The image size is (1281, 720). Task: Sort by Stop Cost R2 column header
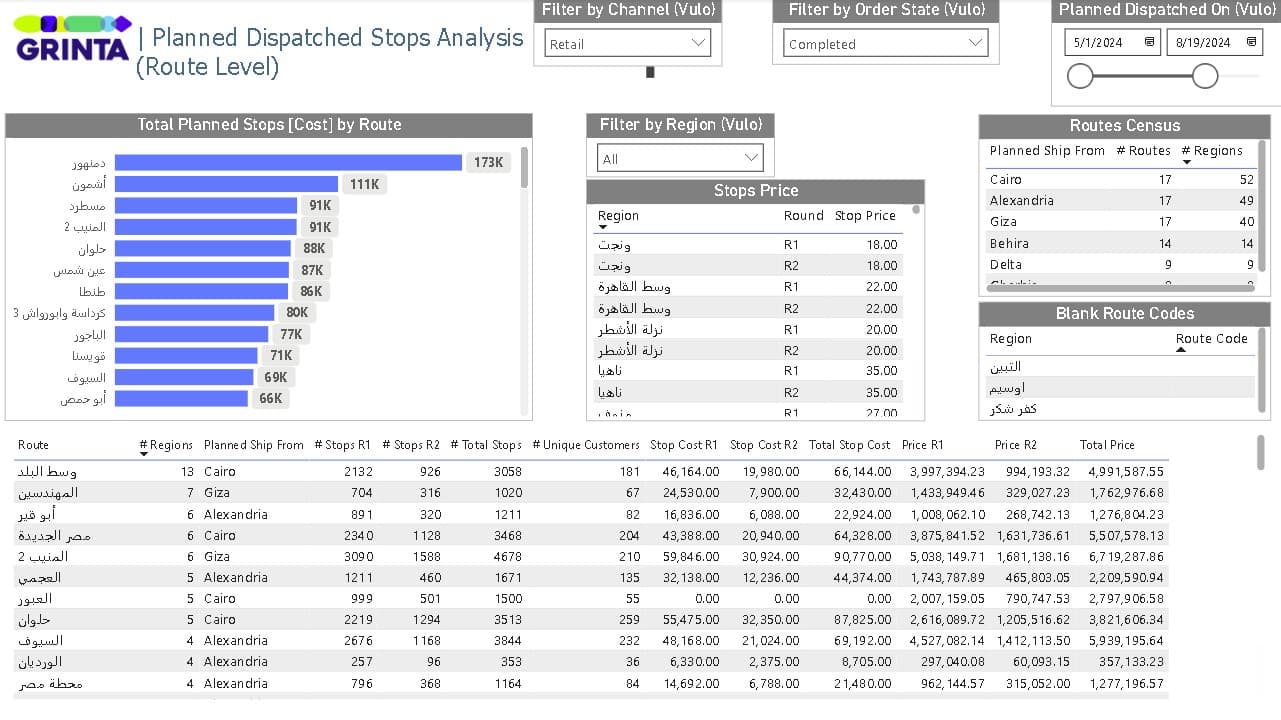tap(764, 445)
